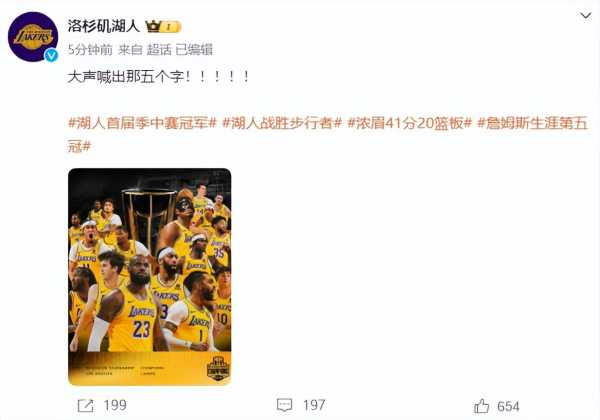Click the blue verified badge on avatar
600x420 pixels.
click(x=51, y=55)
